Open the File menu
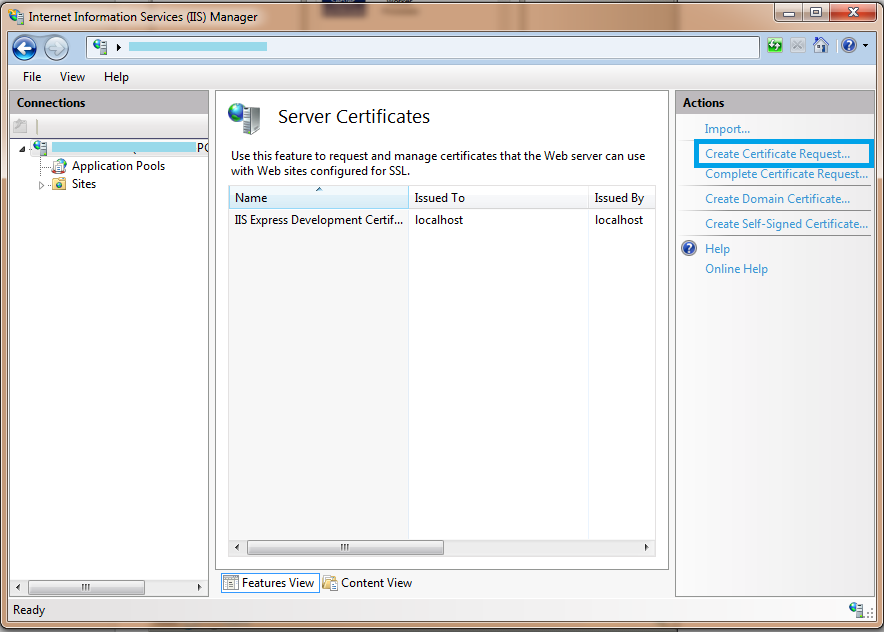The height and width of the screenshot is (632, 884). pos(31,77)
